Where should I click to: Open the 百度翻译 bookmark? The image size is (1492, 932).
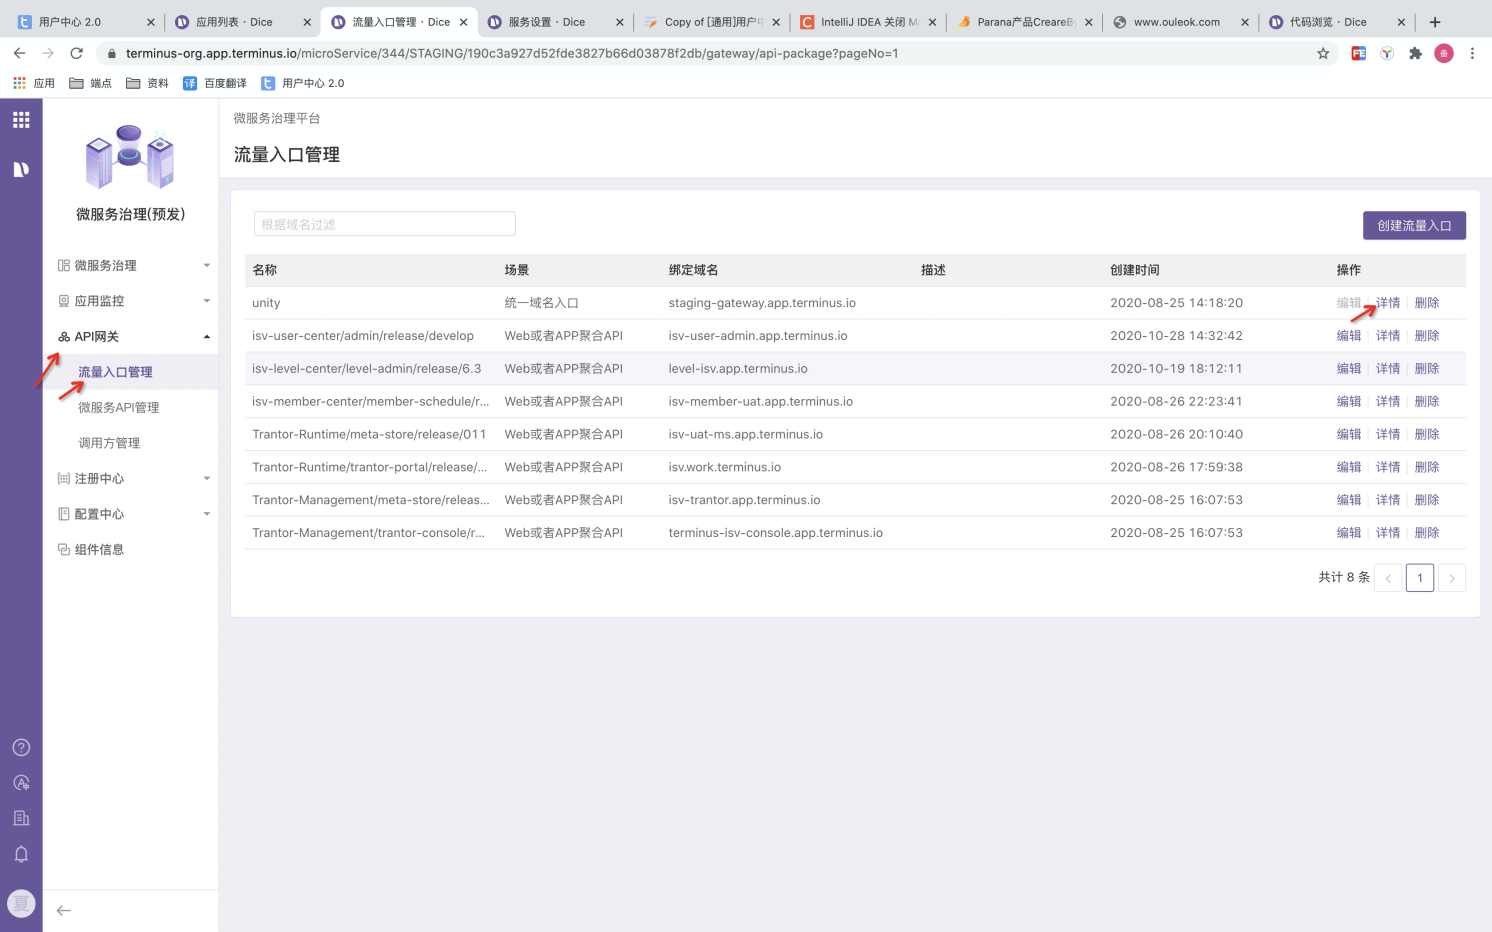tap(215, 83)
